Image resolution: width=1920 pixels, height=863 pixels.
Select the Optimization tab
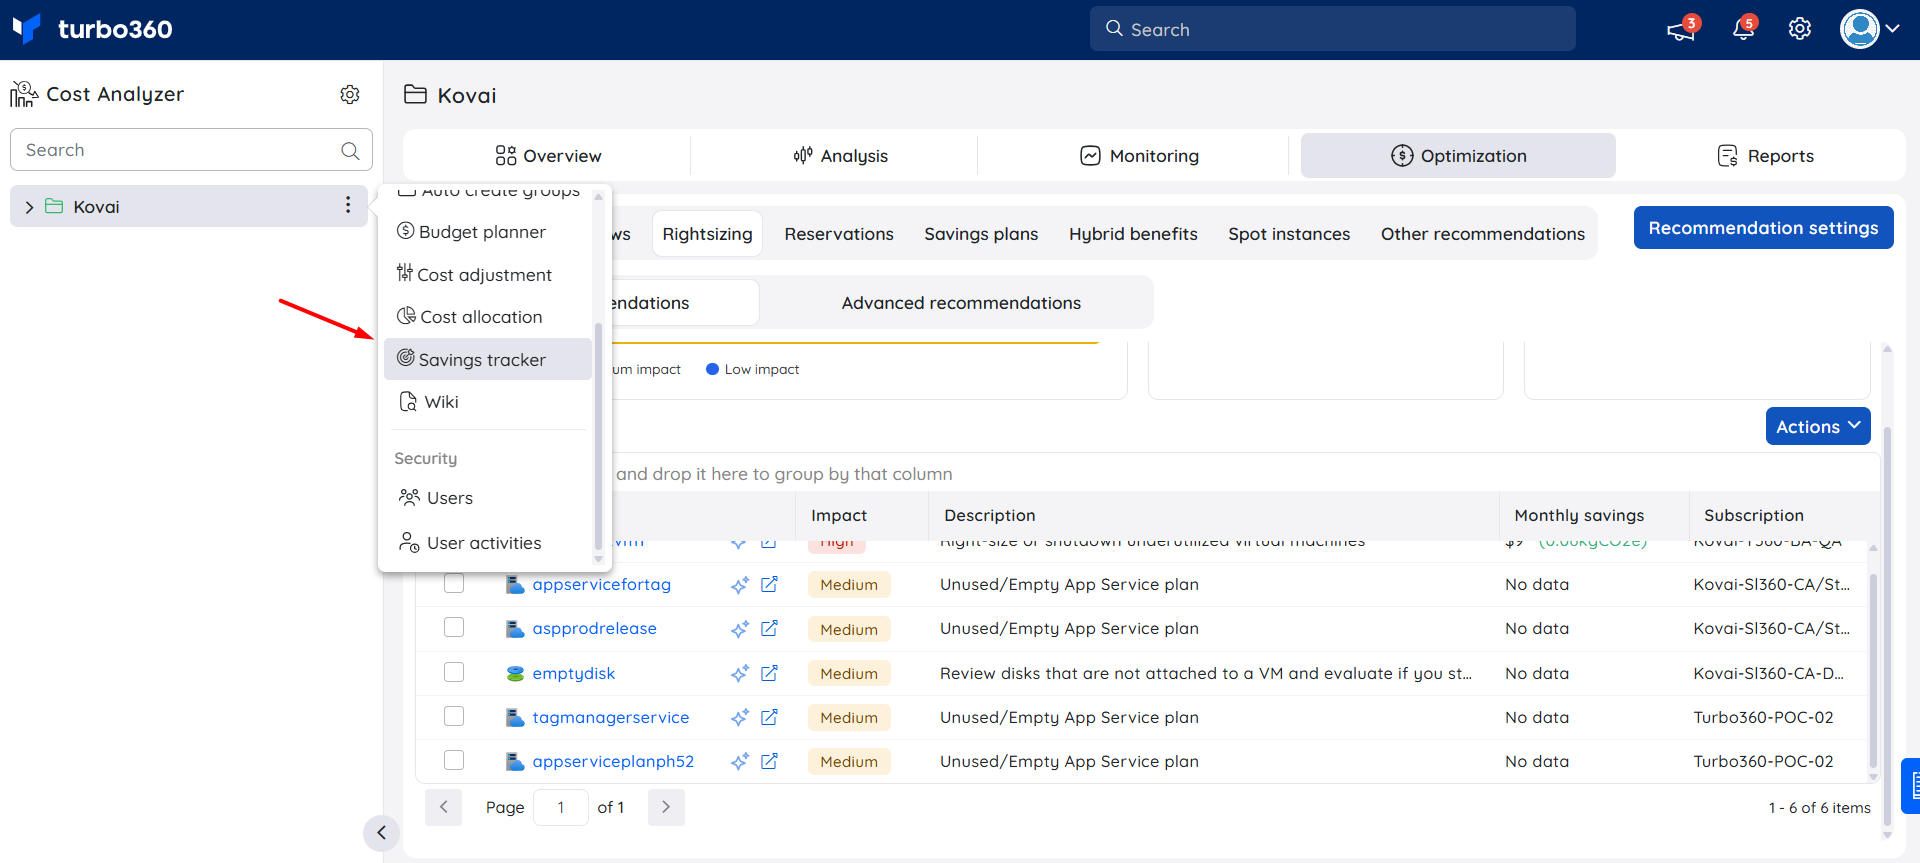pos(1458,156)
